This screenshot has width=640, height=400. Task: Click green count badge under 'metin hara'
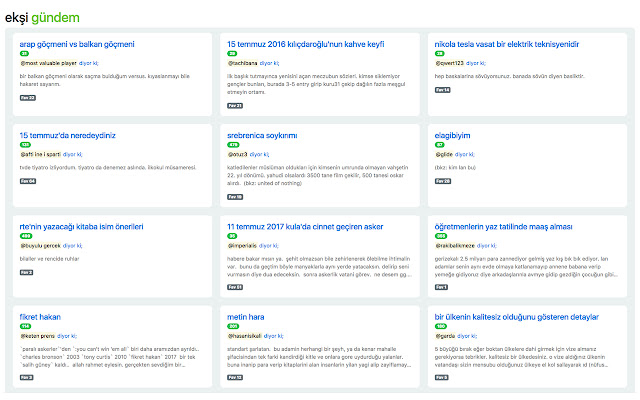(233, 326)
